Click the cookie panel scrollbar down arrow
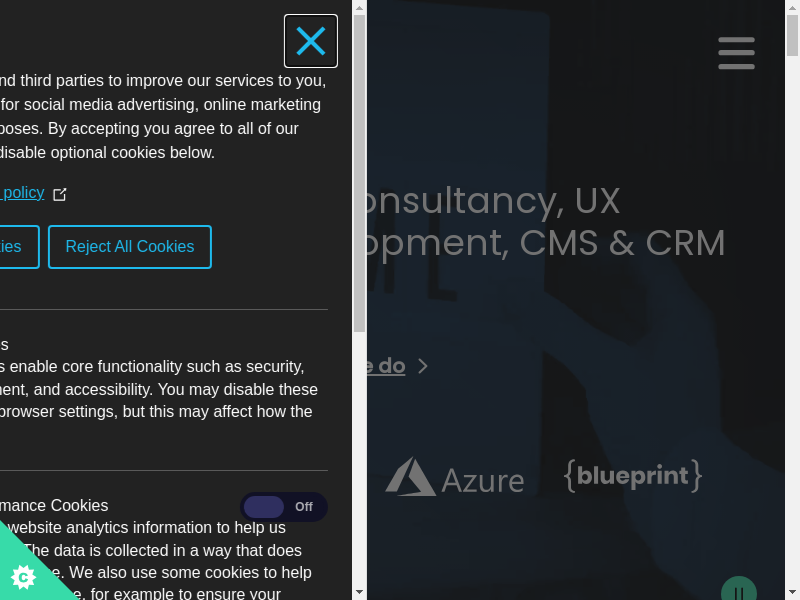Screen dimensions: 800x600 [x=360, y=593]
